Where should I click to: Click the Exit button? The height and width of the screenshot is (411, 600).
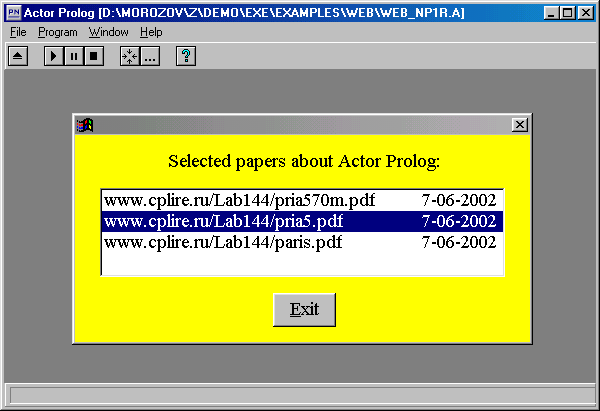pyautogui.click(x=304, y=310)
